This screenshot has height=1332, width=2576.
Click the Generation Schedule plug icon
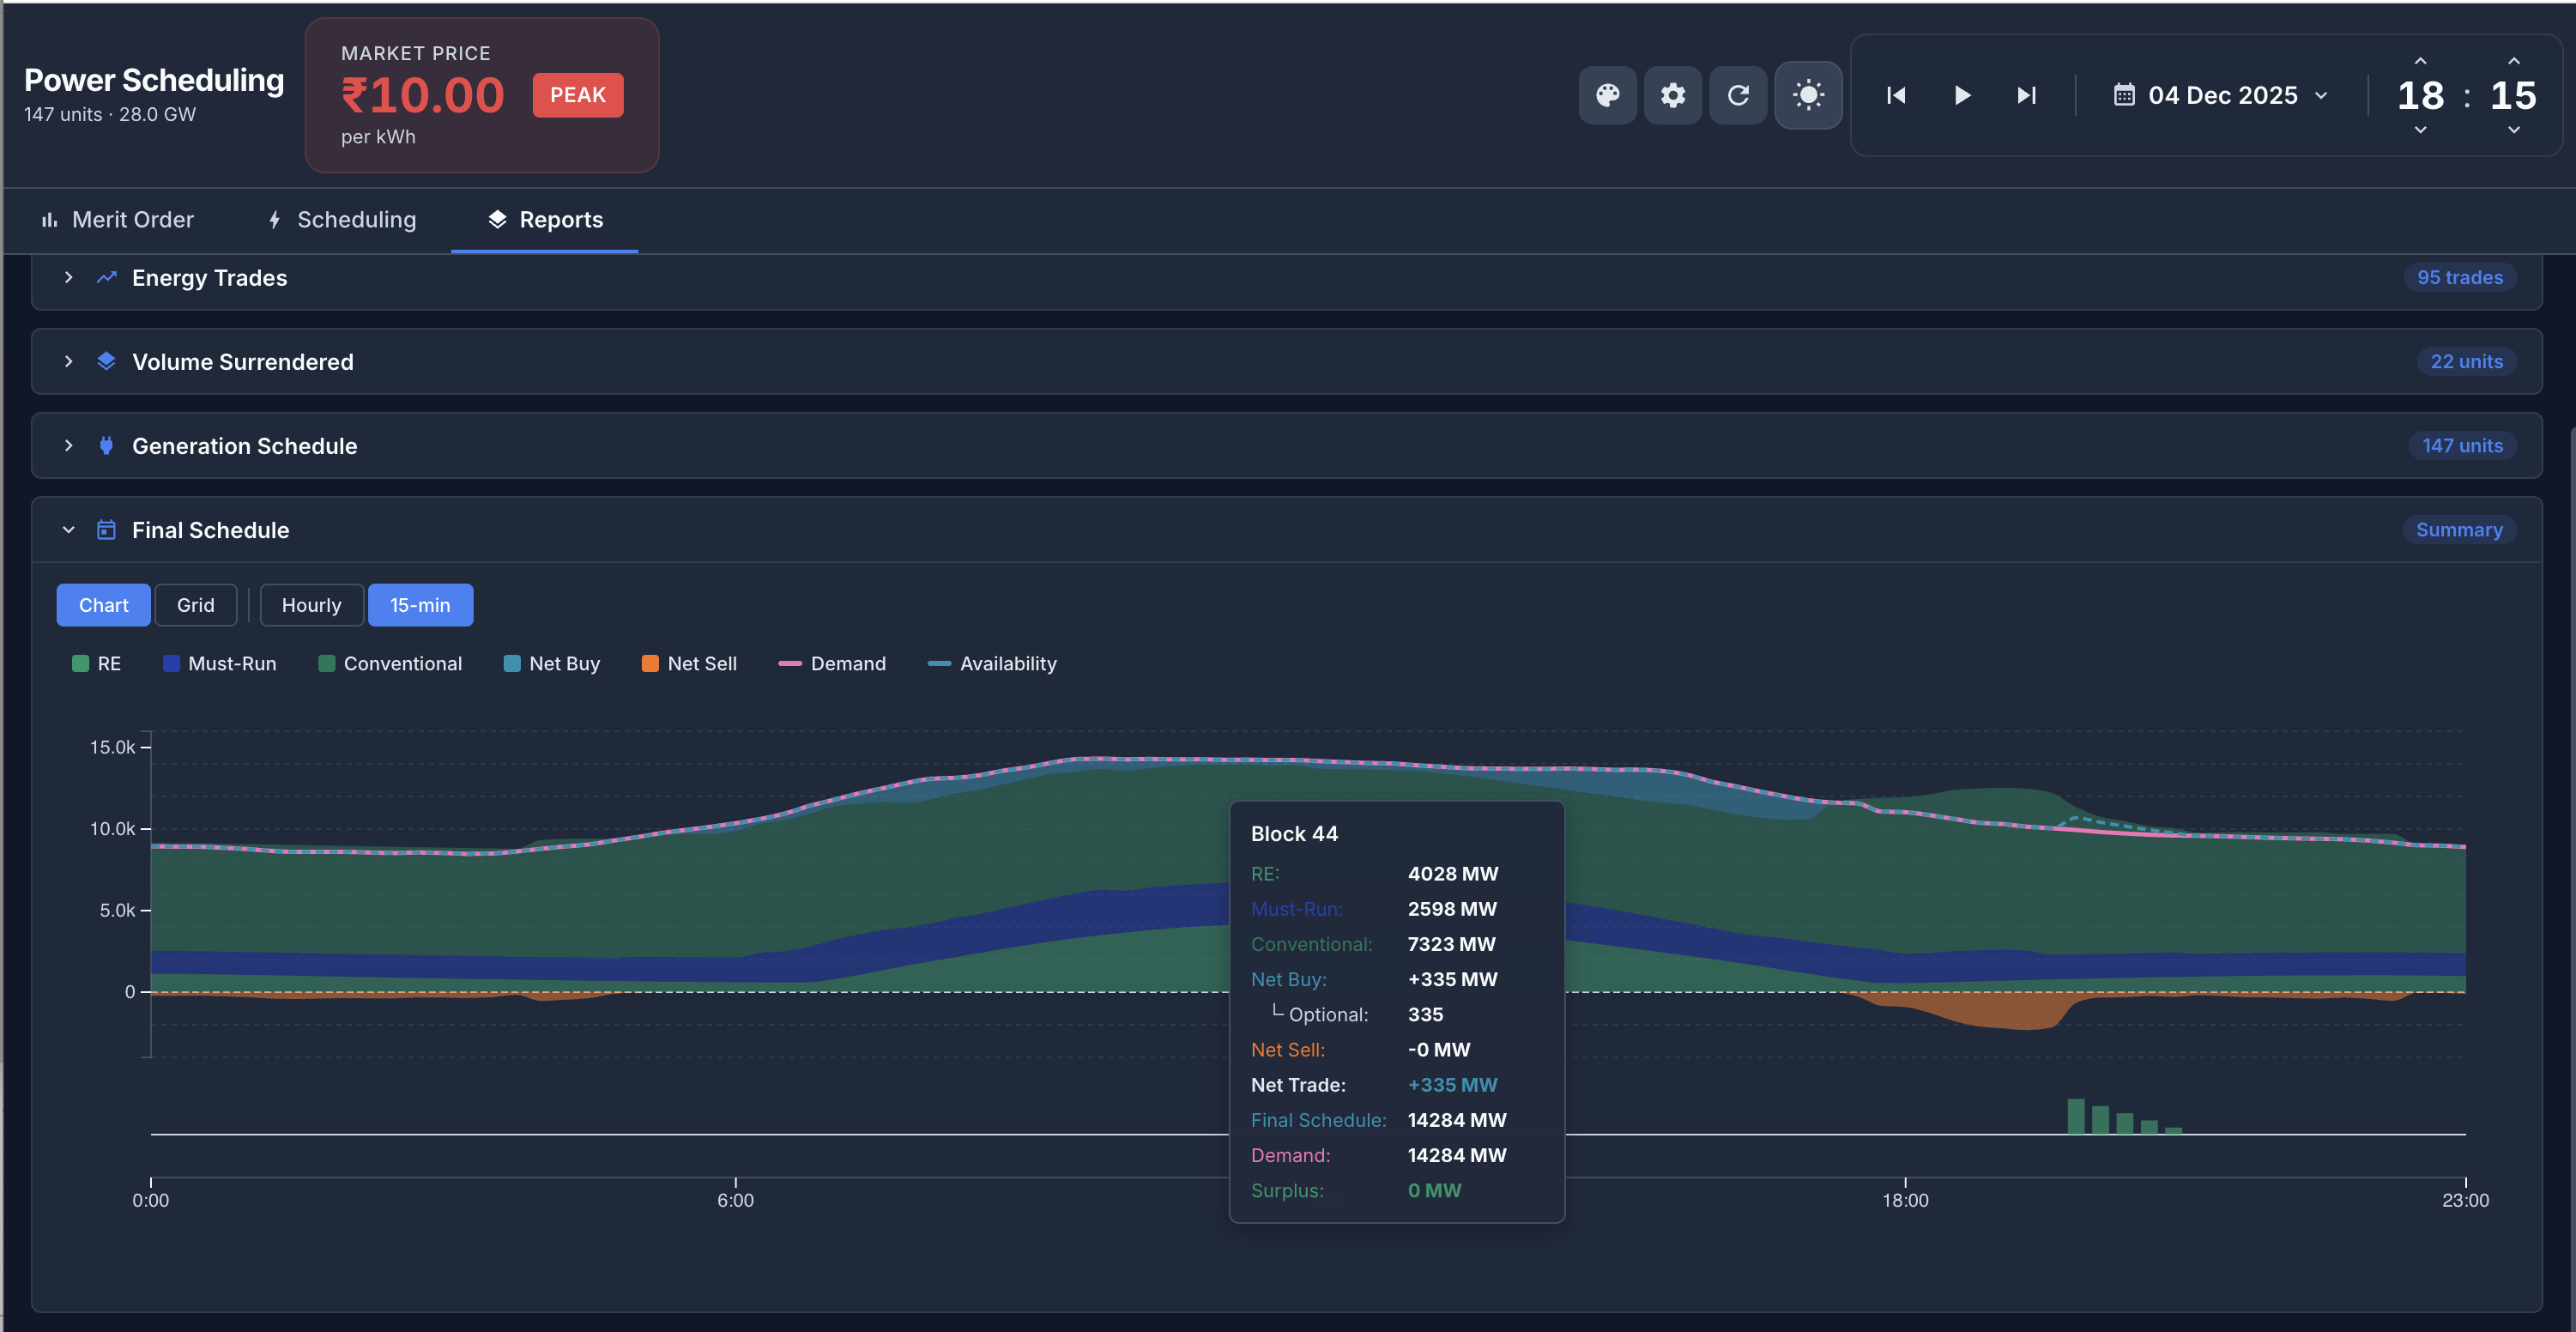[106, 445]
